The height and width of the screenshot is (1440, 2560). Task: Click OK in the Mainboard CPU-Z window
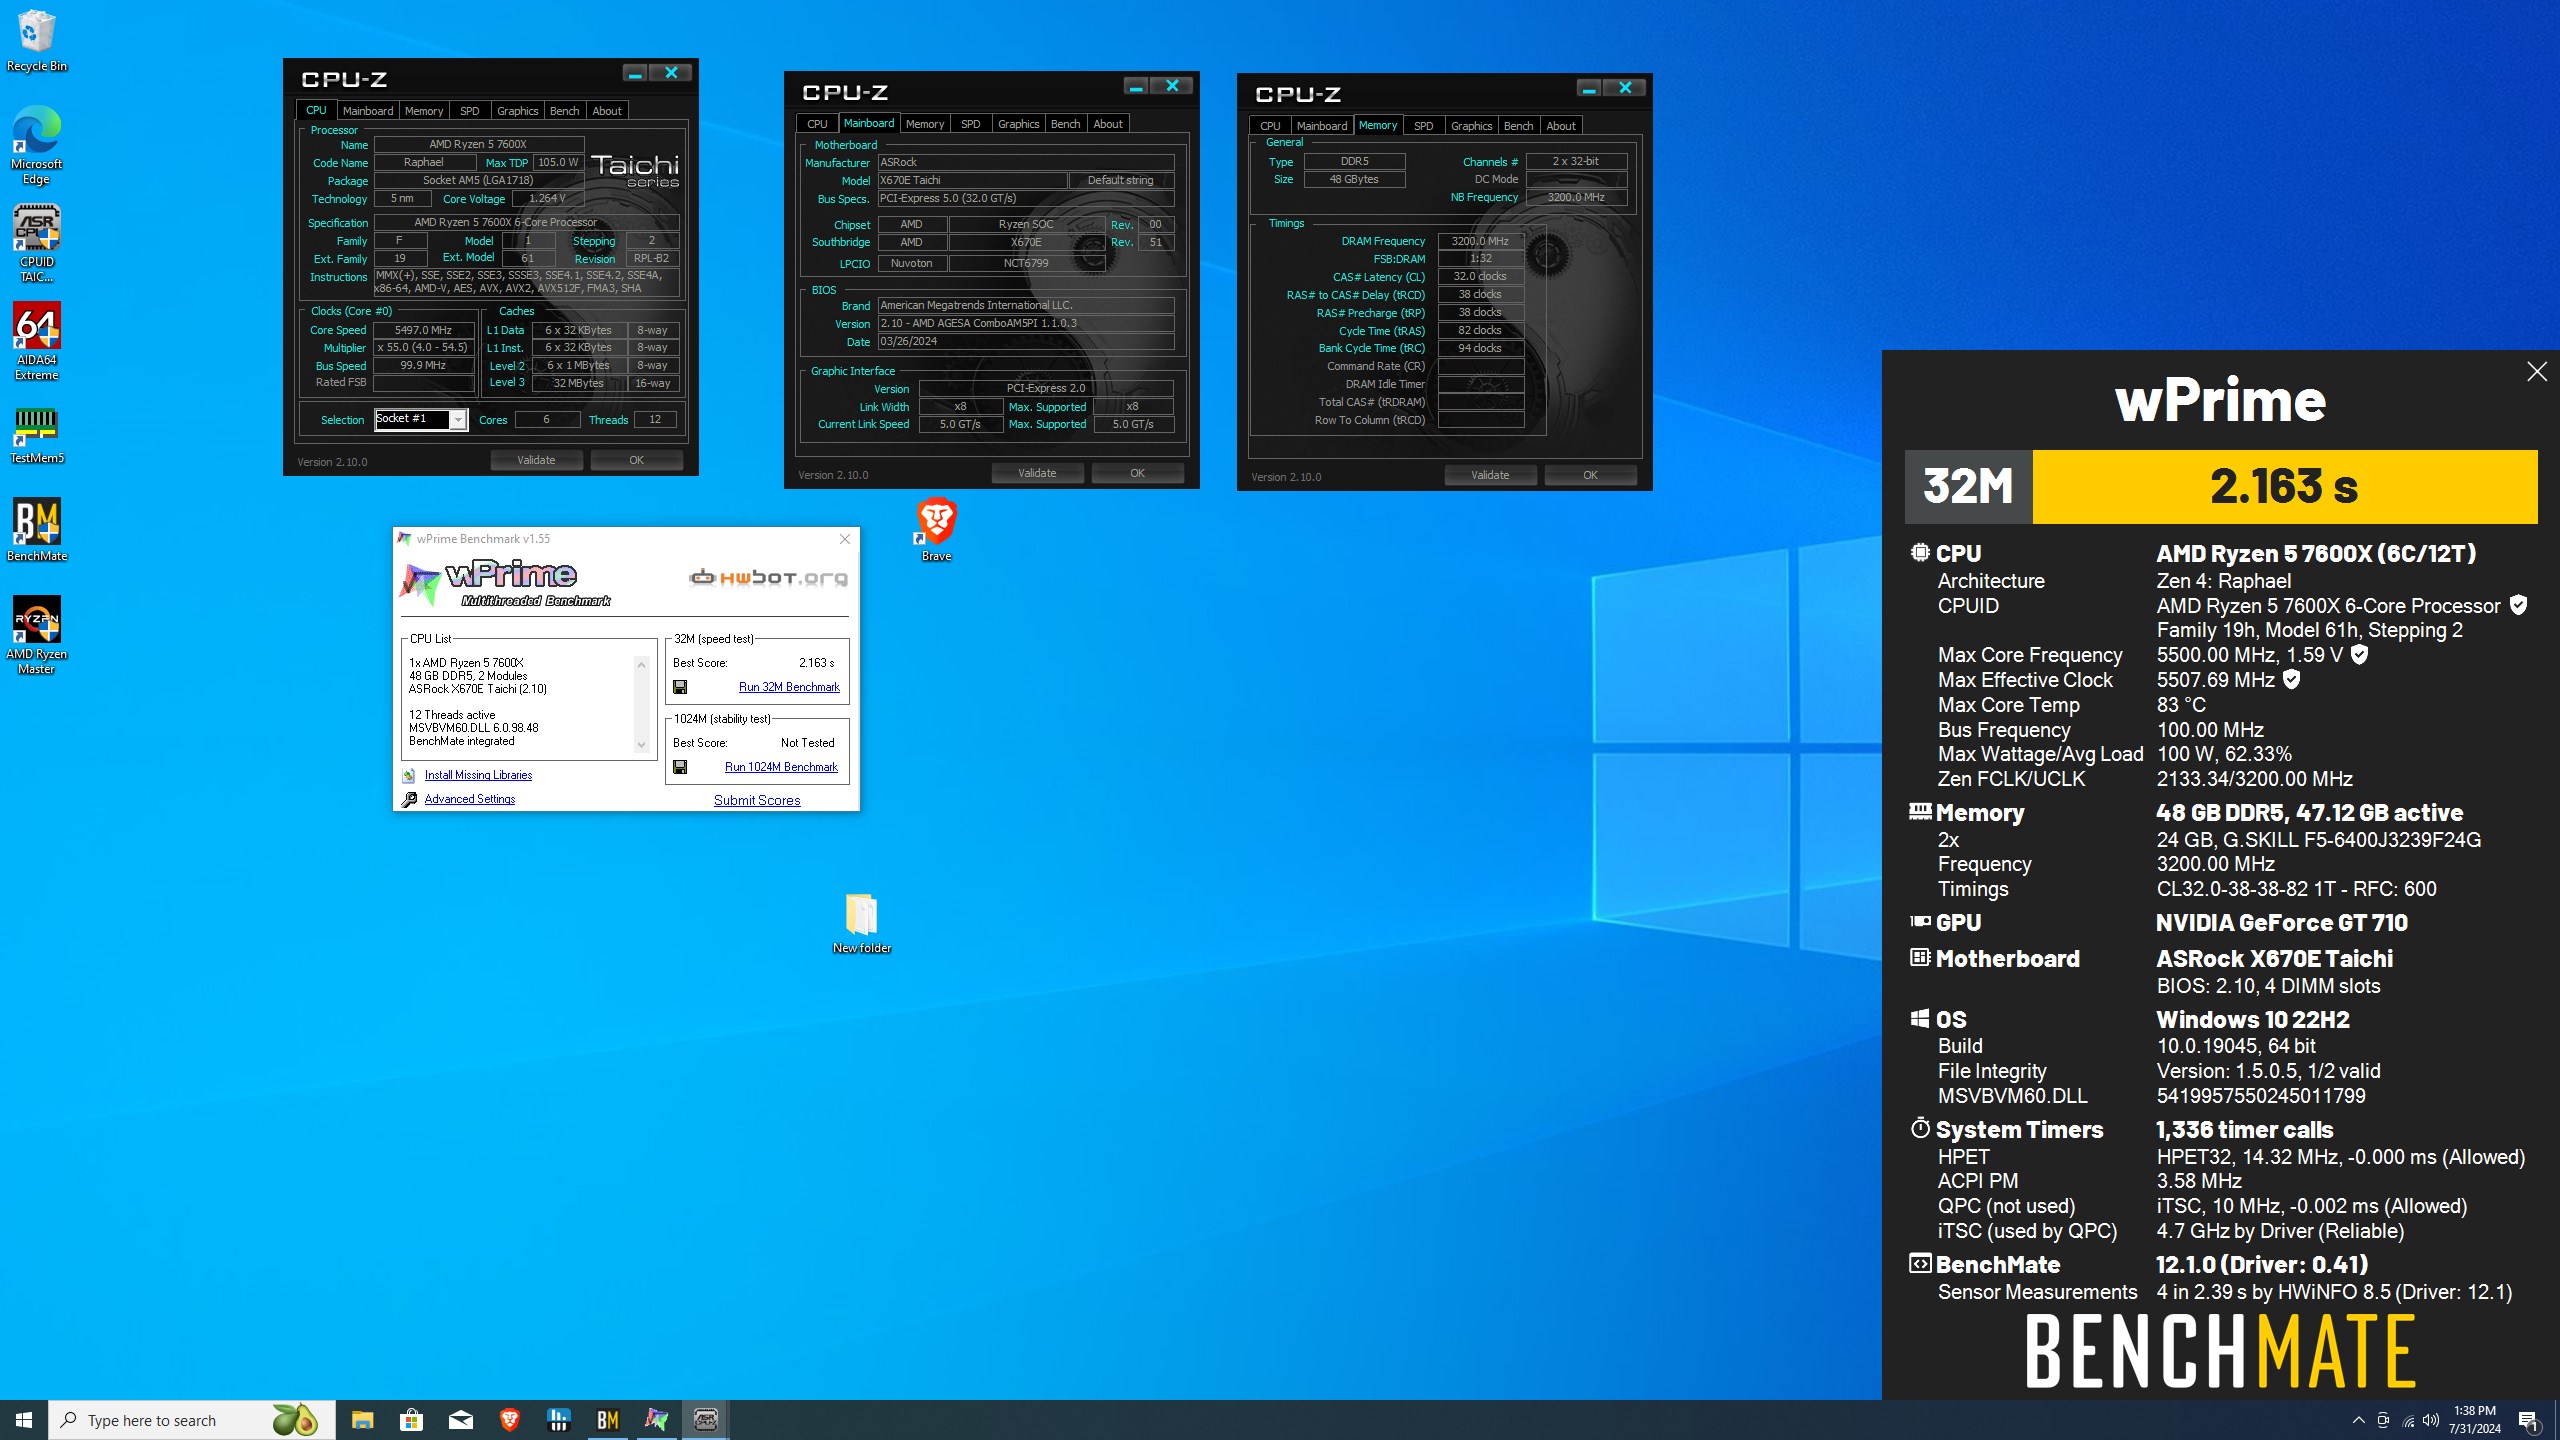1137,473
